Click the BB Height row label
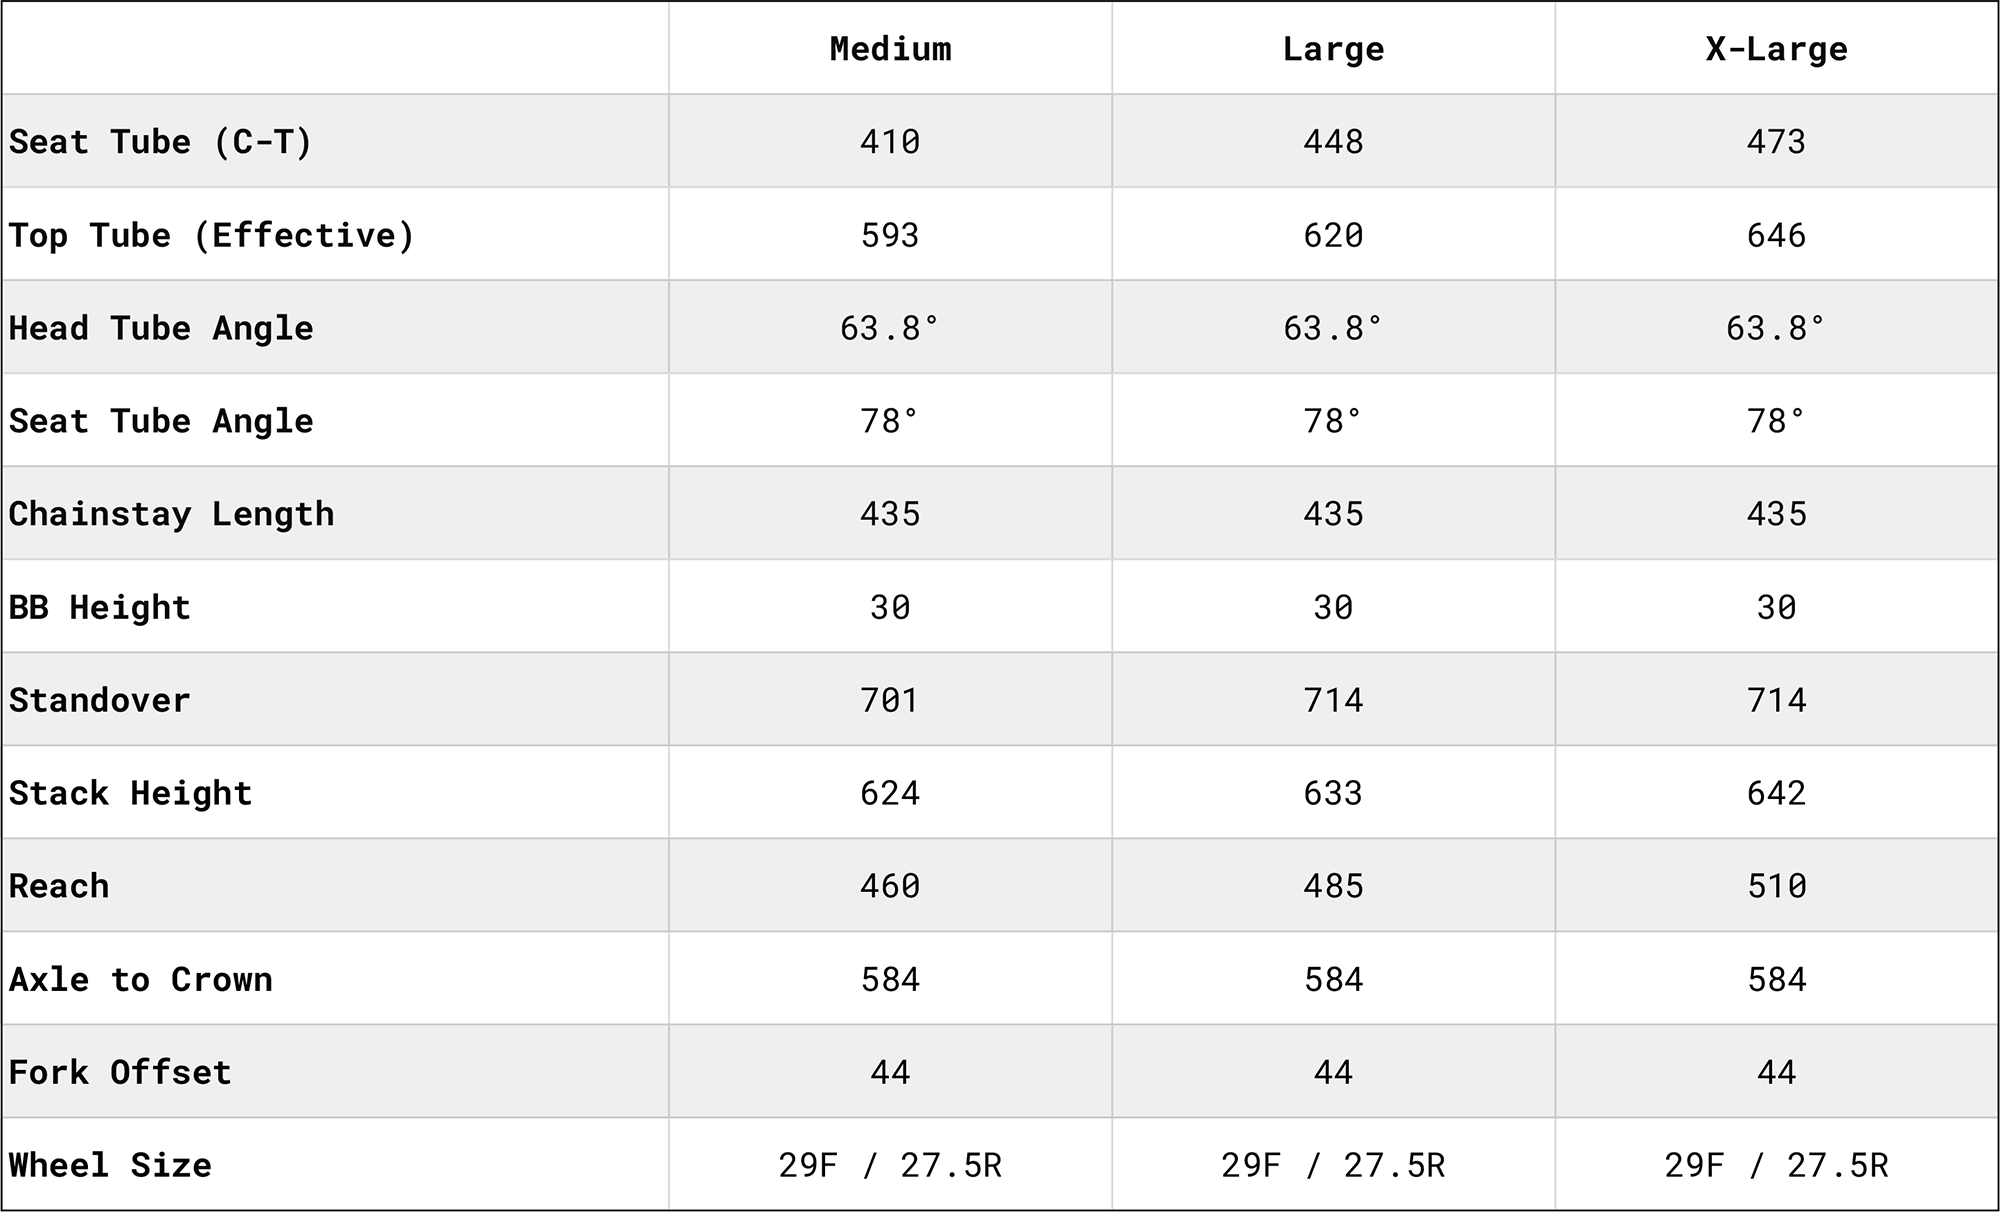Viewport: 2000px width, 1212px height. pos(100,607)
